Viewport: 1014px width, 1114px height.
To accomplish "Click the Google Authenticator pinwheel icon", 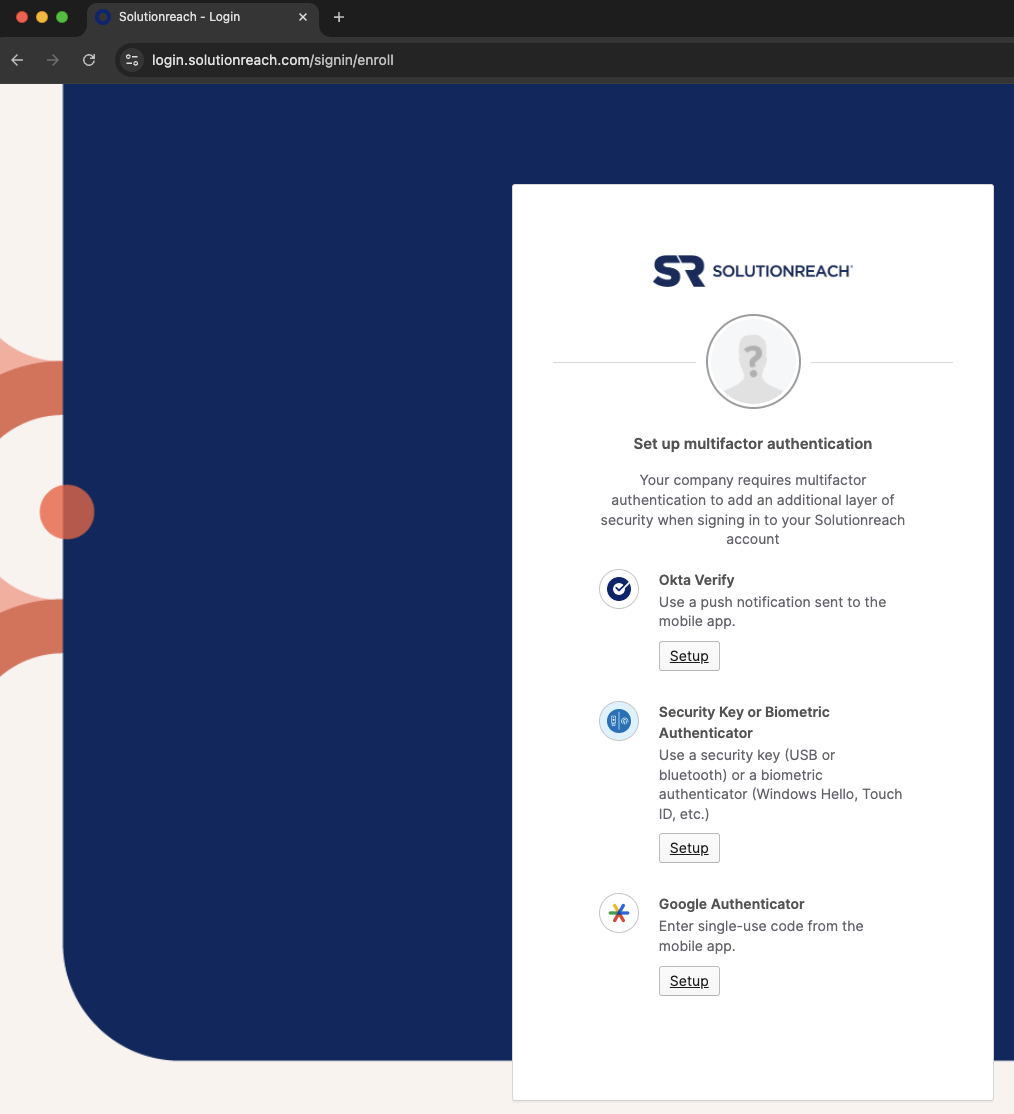I will pyautogui.click(x=618, y=913).
